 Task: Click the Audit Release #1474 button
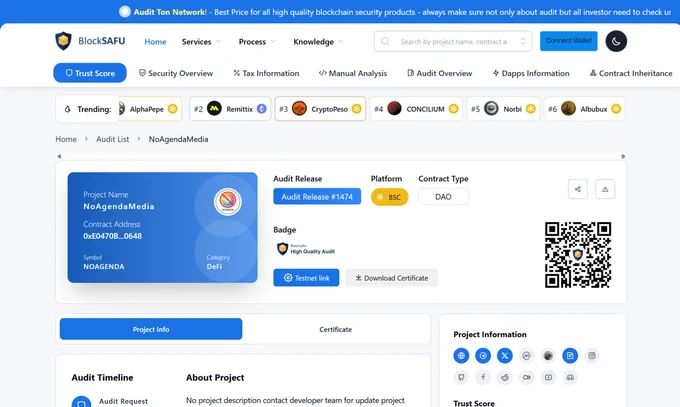pyautogui.click(x=317, y=197)
